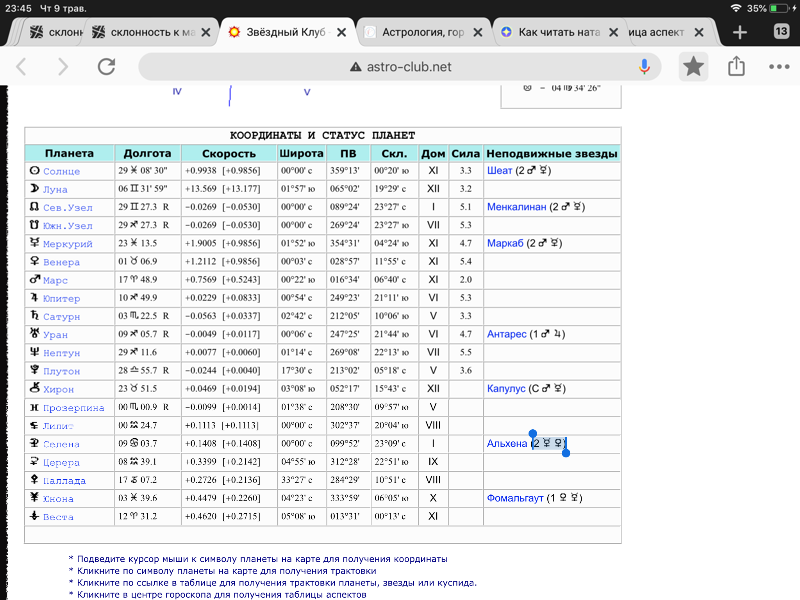Tap the Neptune glyph in Нептун row
The image size is (800, 600).
coord(34,352)
